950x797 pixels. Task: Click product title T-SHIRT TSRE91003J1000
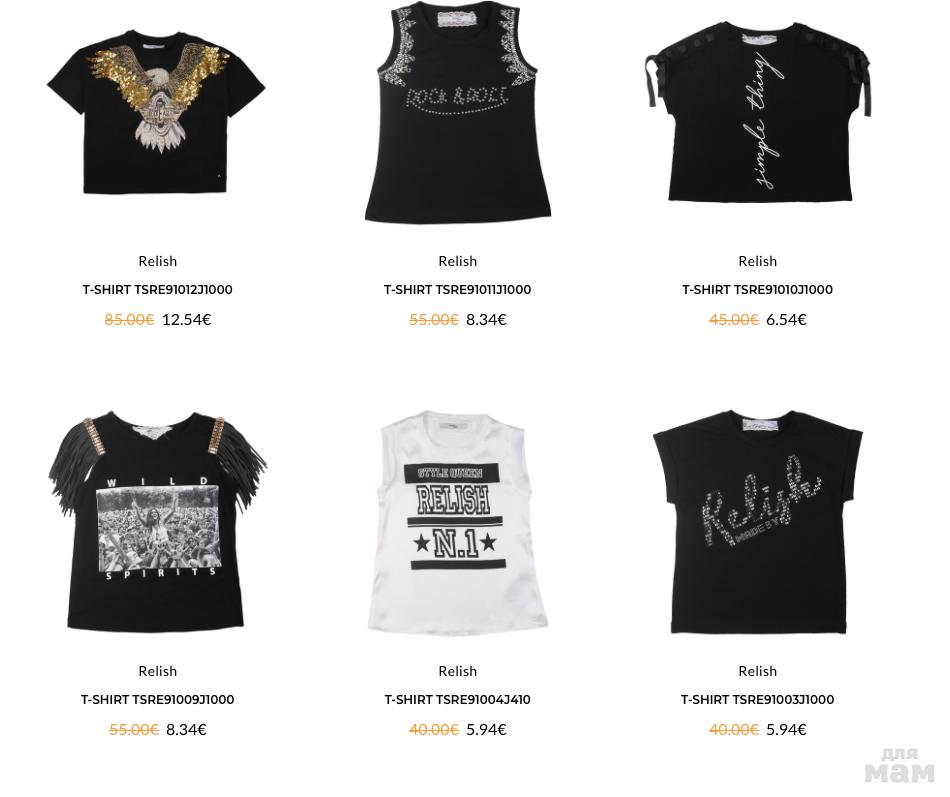point(757,699)
